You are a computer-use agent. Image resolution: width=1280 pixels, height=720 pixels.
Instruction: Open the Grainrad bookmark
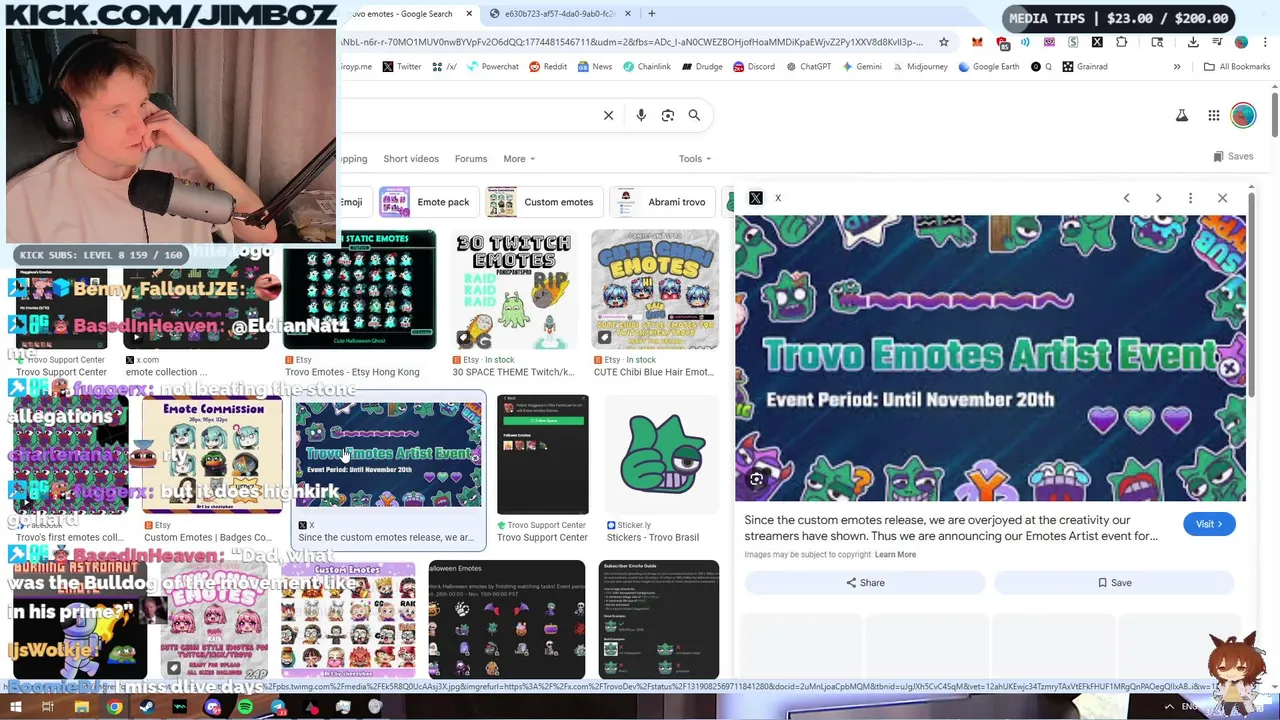click(x=1085, y=67)
